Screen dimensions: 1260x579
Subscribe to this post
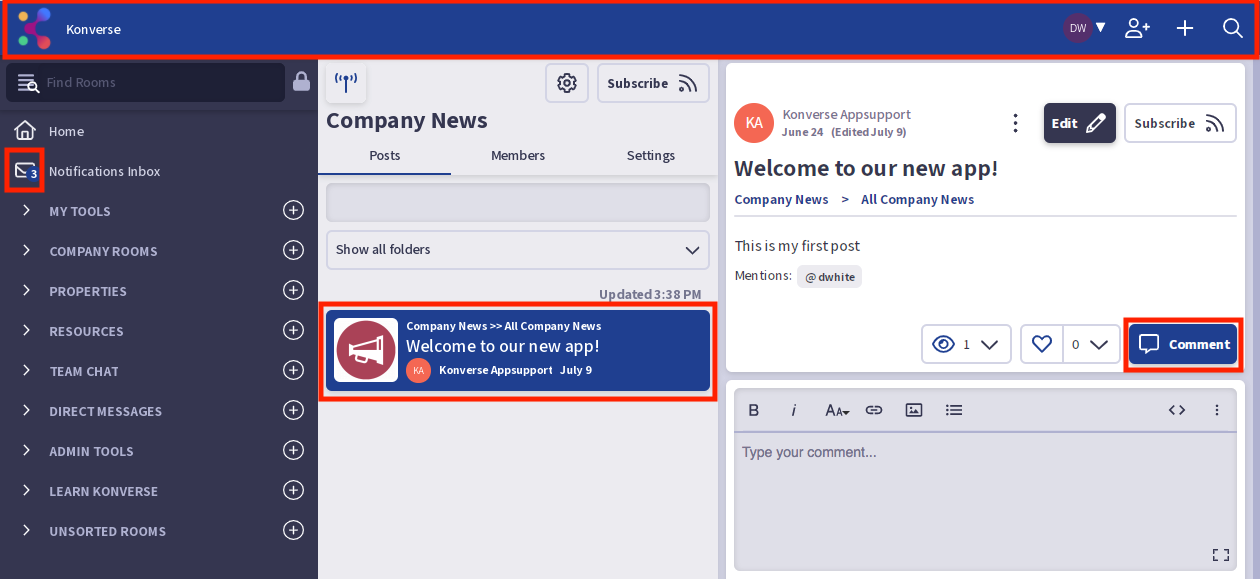(x=1180, y=123)
